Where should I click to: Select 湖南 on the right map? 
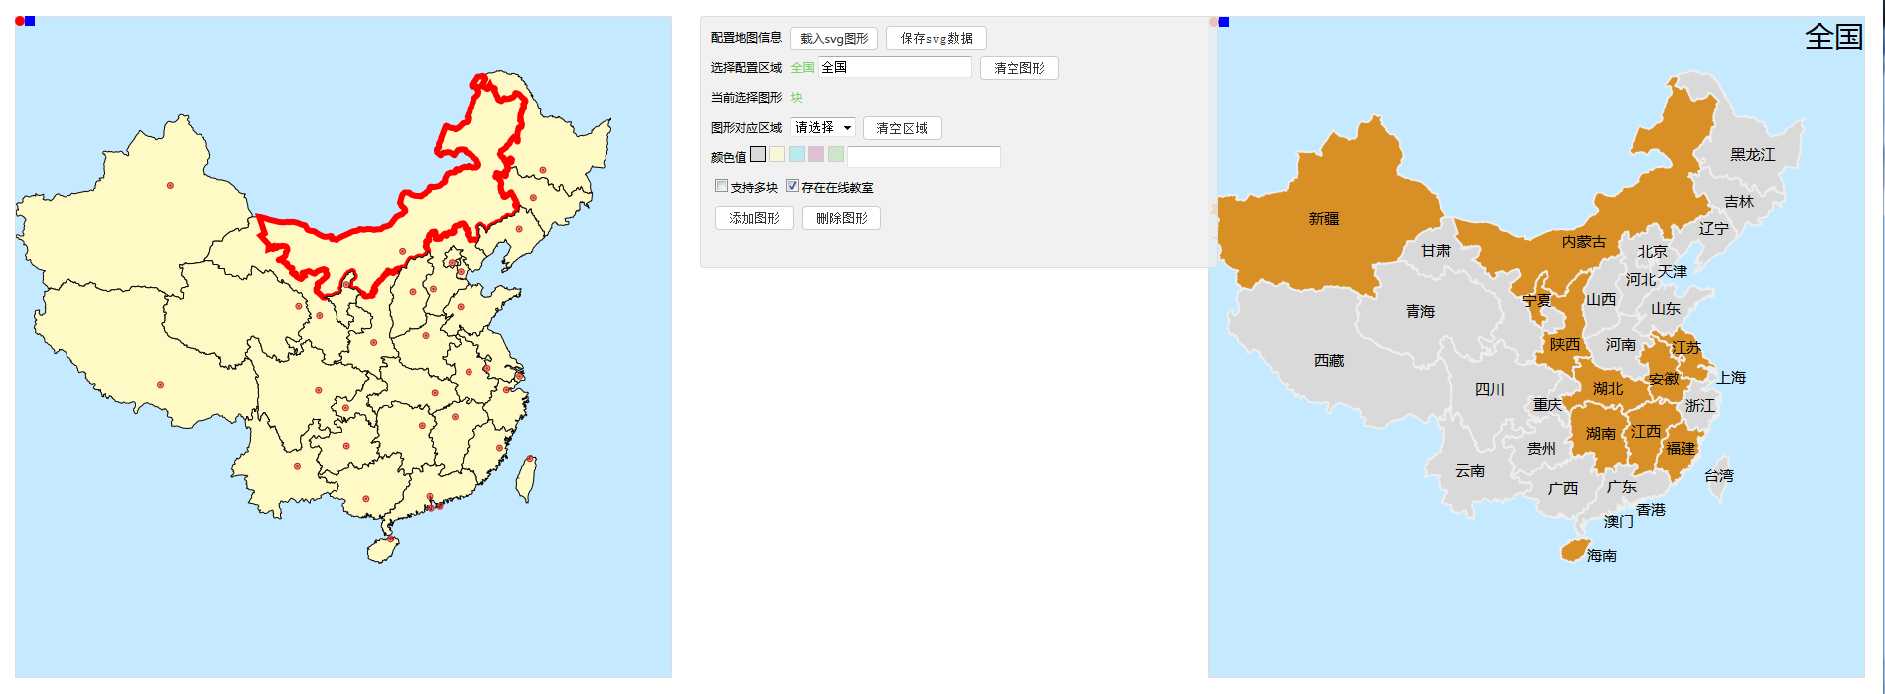click(1600, 433)
